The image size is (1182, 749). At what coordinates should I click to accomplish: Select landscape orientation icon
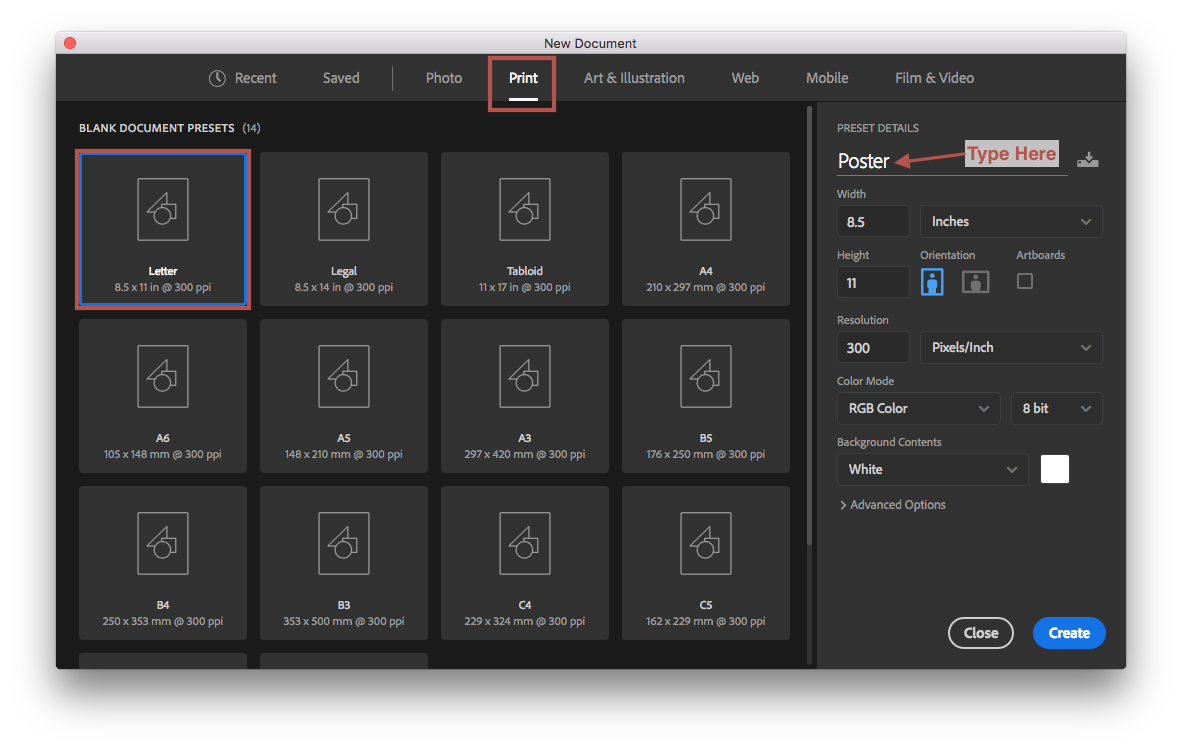tap(975, 282)
